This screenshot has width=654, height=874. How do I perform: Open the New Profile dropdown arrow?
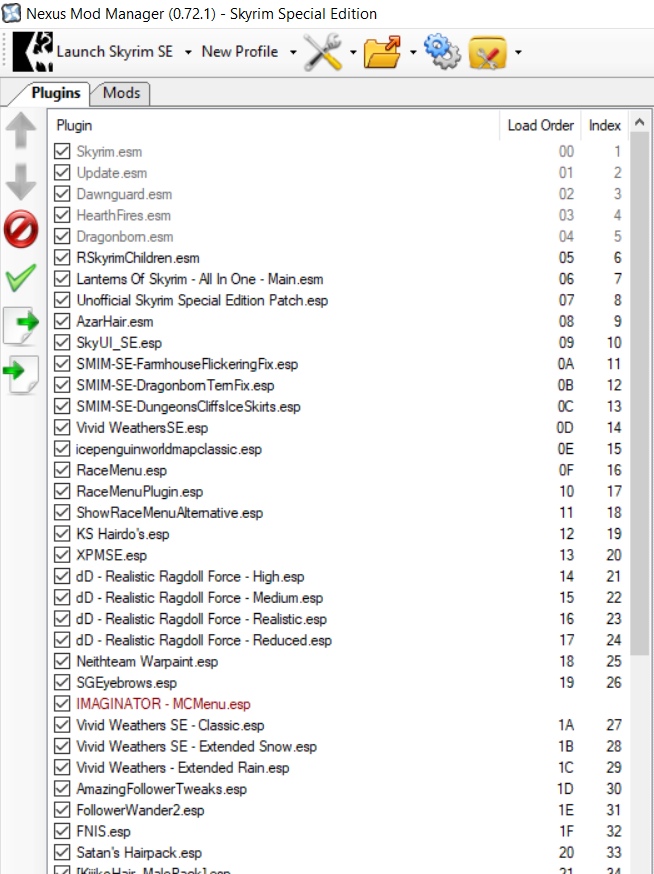(293, 52)
